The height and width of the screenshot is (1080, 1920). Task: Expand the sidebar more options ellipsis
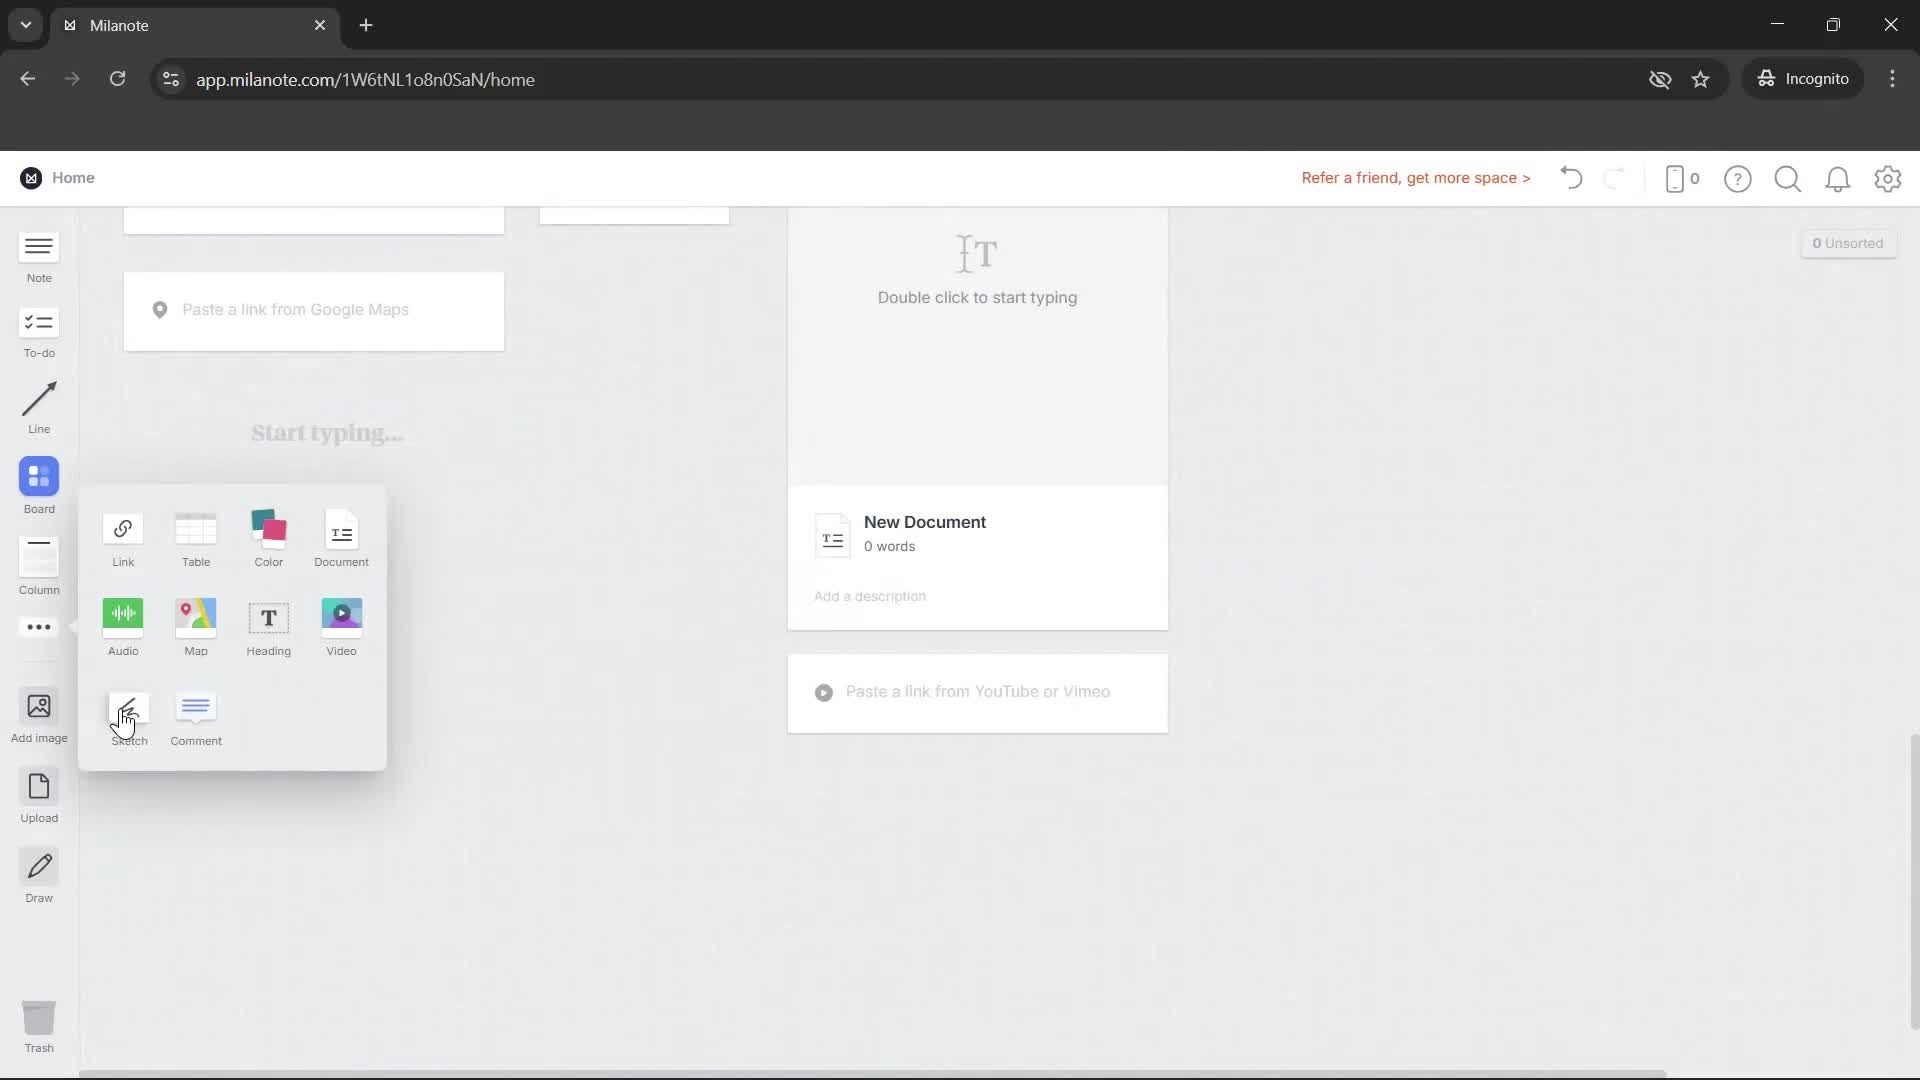tap(38, 627)
